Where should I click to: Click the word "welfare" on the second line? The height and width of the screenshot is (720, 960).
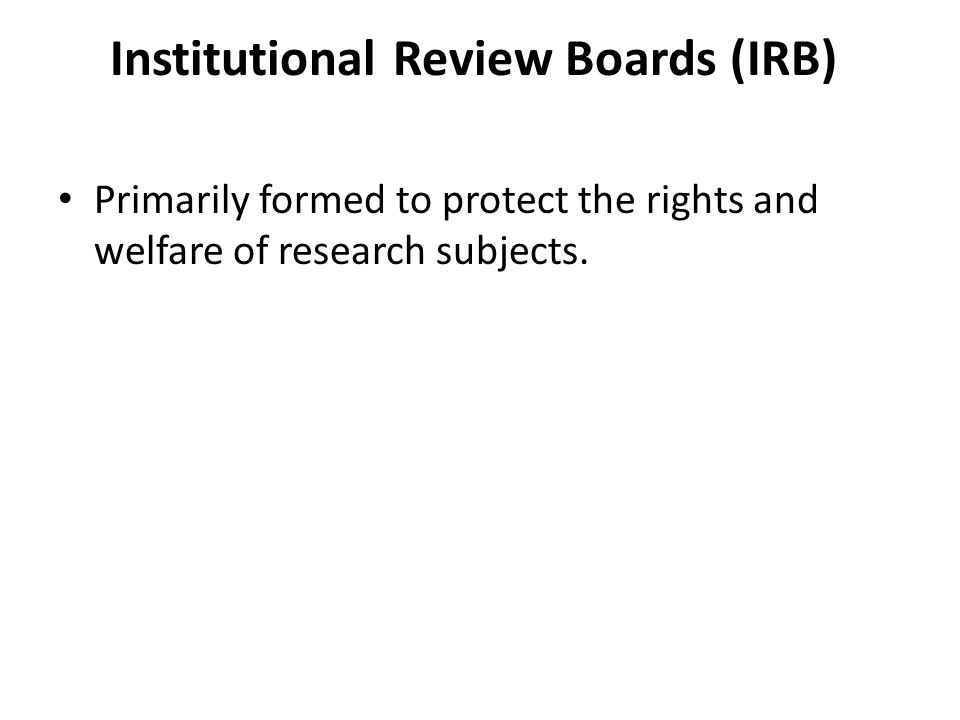pyautogui.click(x=159, y=250)
